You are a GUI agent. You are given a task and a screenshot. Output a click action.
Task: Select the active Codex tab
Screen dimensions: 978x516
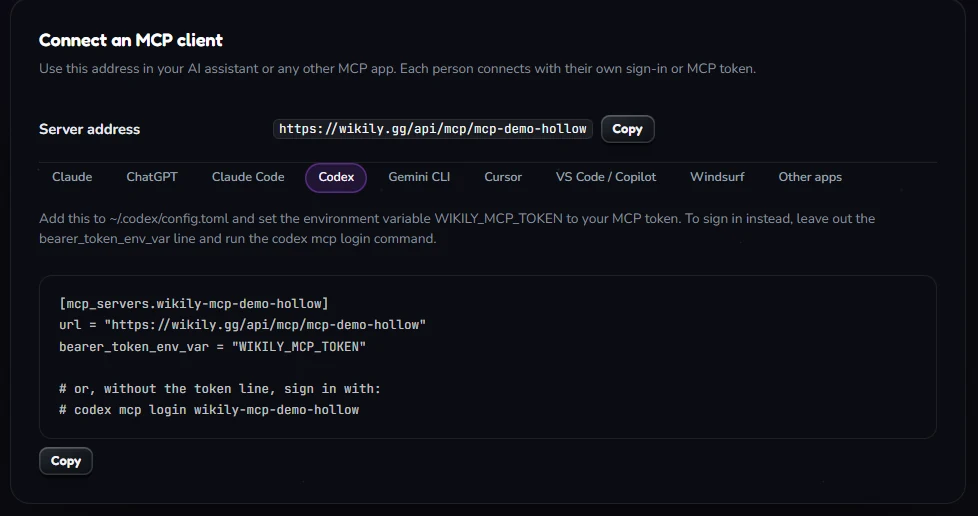click(x=336, y=177)
